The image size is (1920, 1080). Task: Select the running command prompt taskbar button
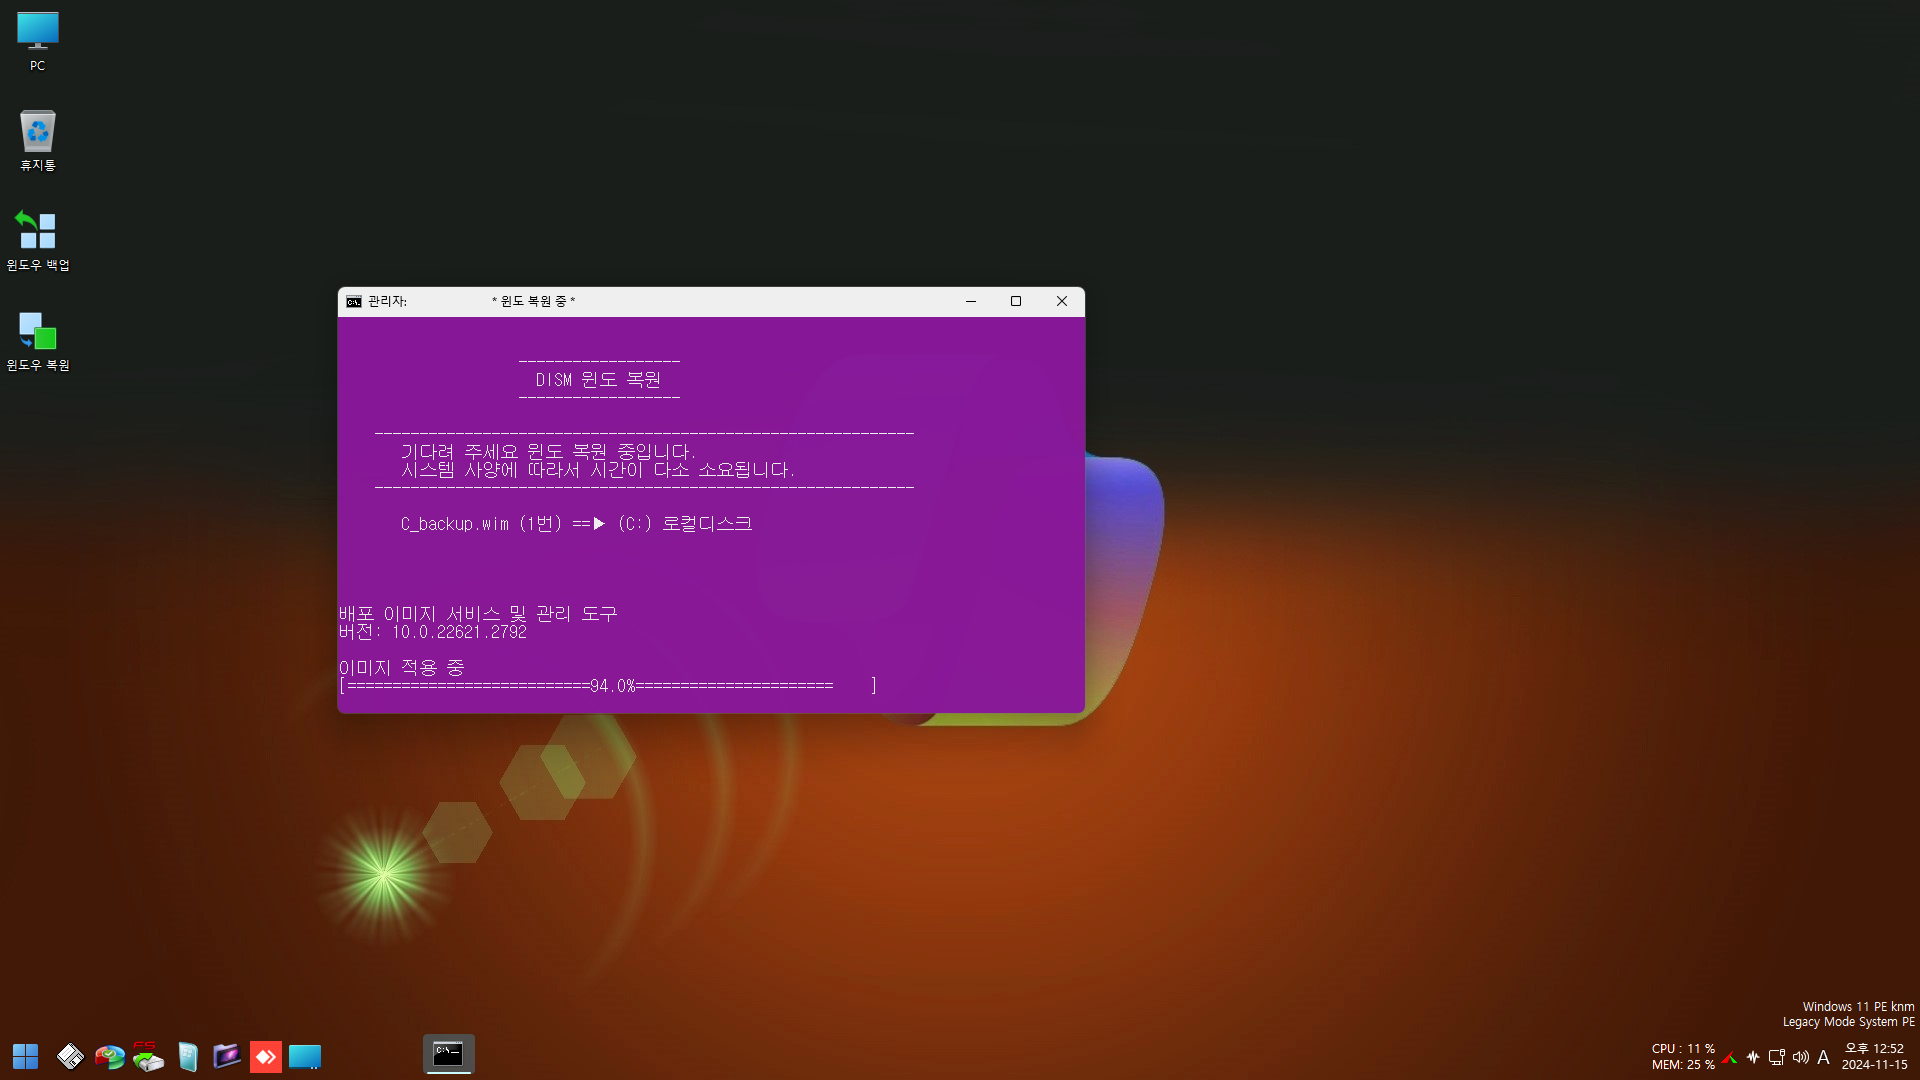448,1054
